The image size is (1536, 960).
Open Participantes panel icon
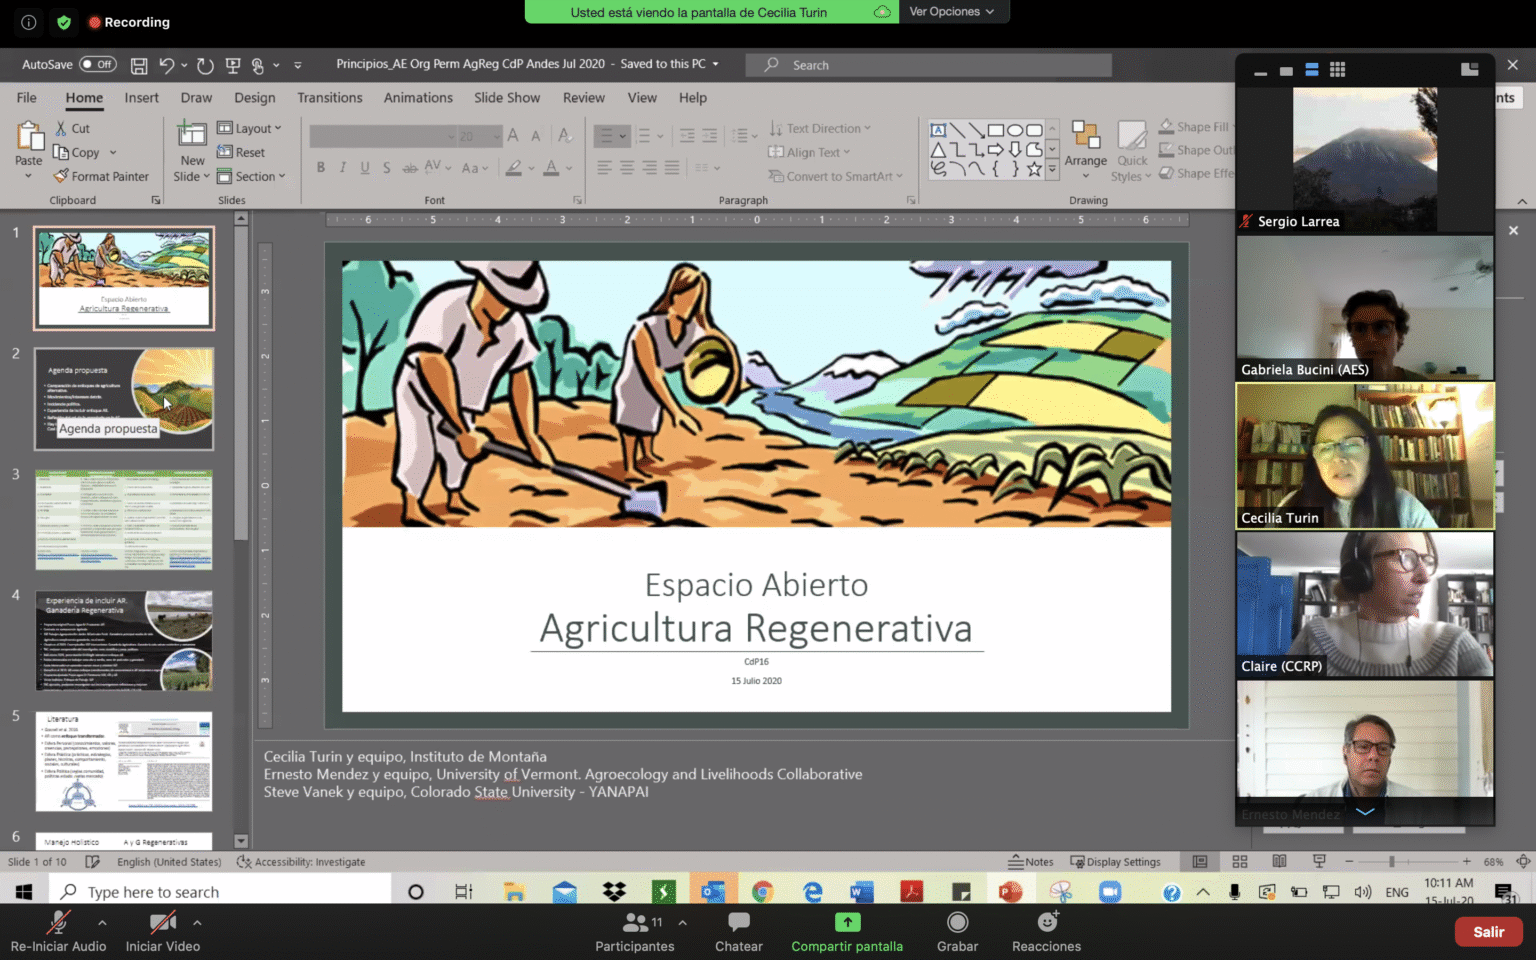click(634, 922)
